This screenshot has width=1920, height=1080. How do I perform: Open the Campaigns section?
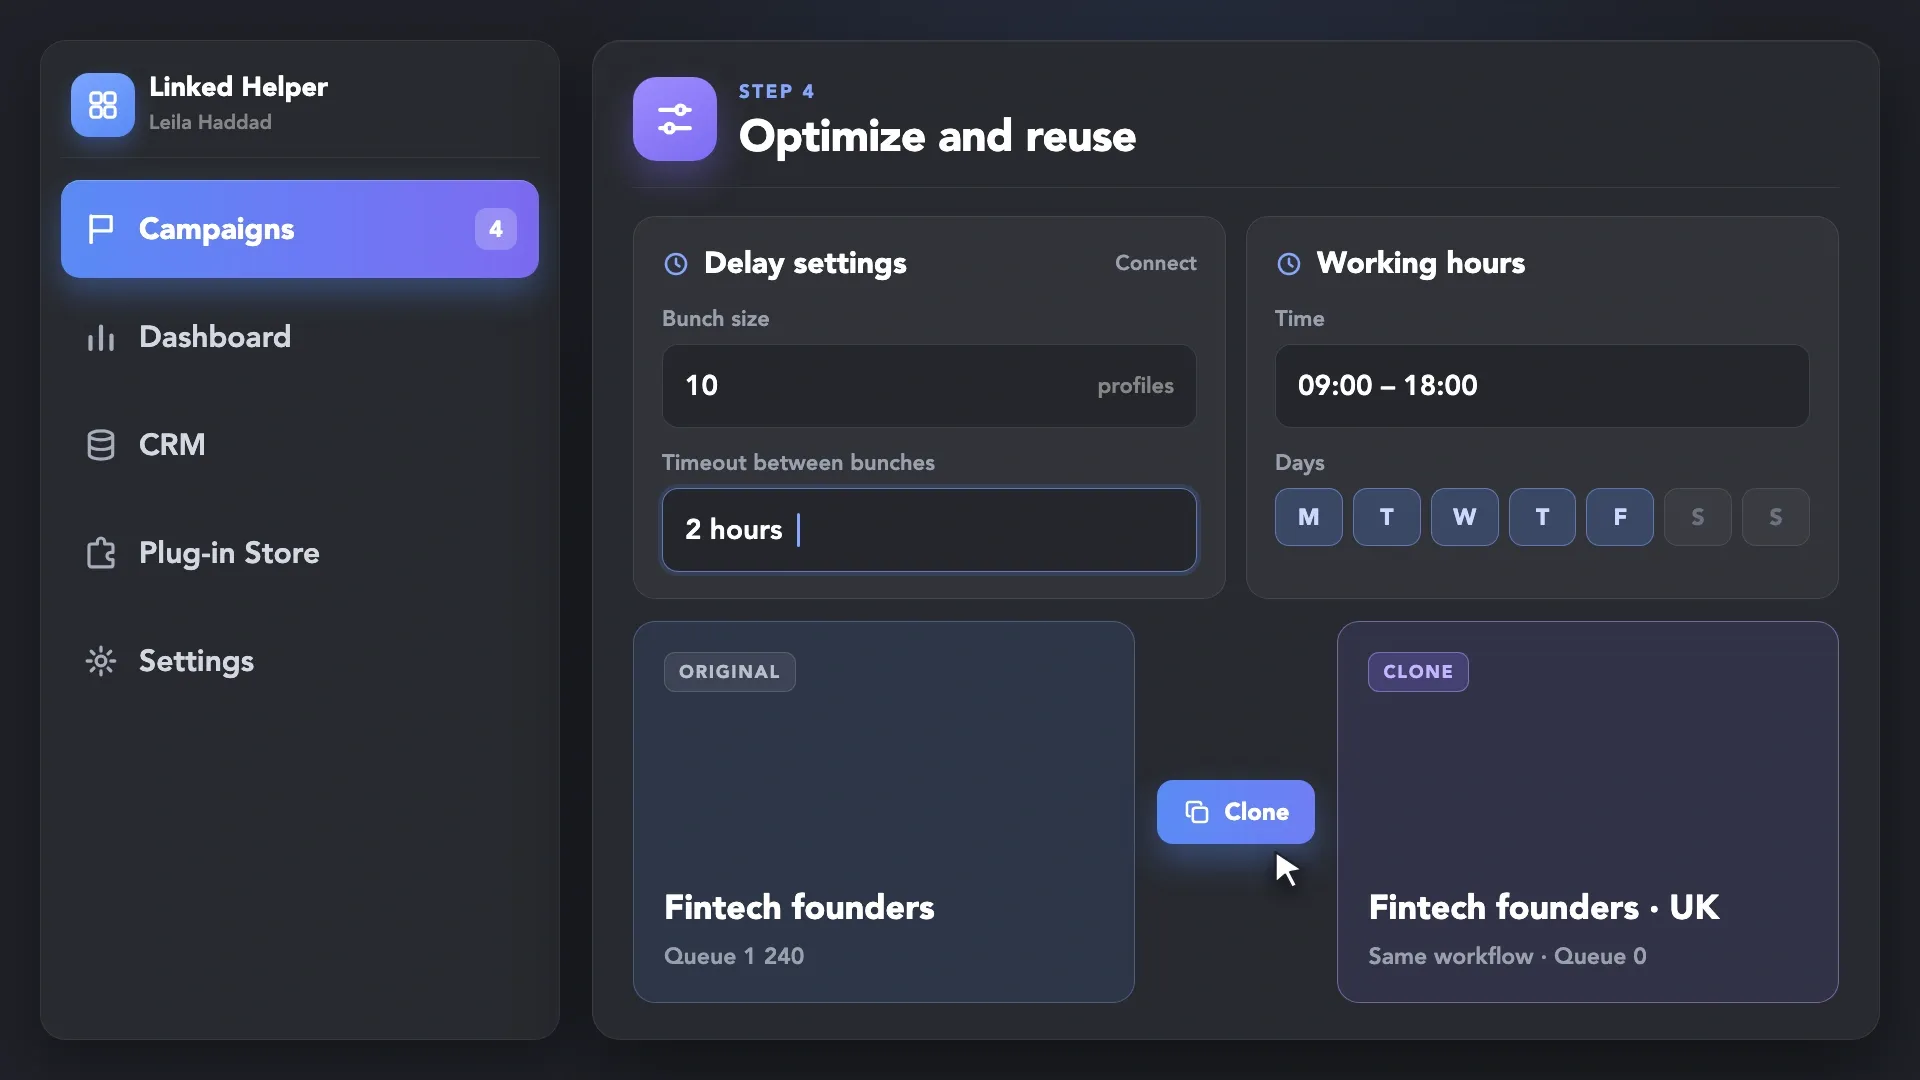(x=300, y=229)
